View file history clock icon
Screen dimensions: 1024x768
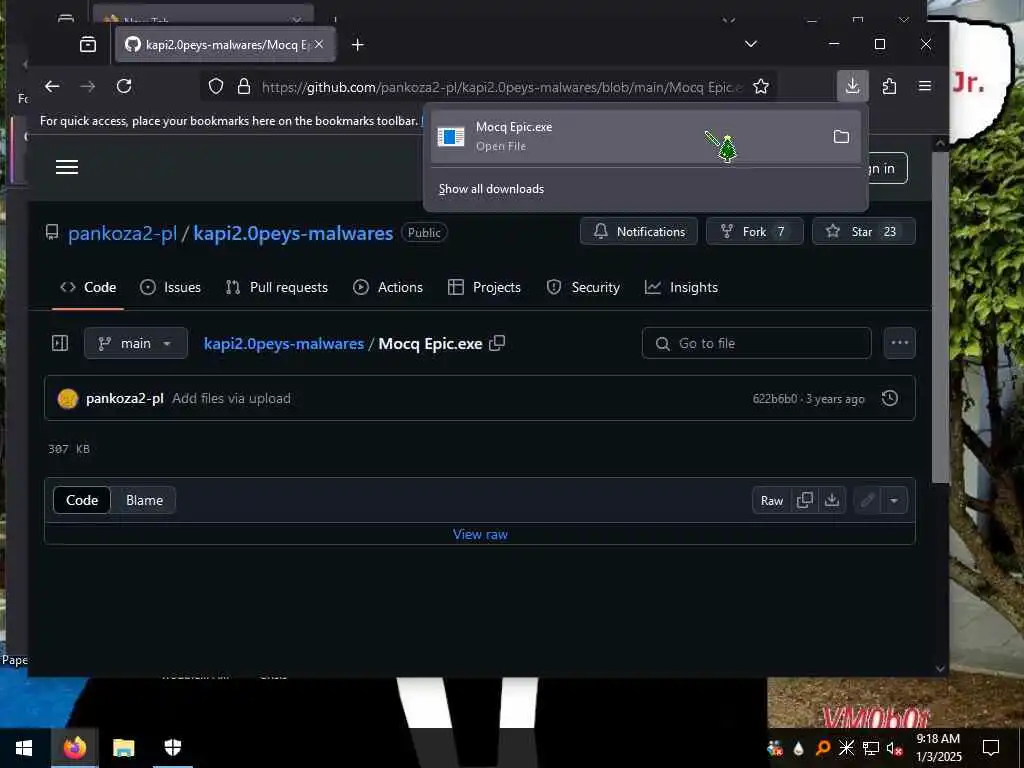point(889,398)
